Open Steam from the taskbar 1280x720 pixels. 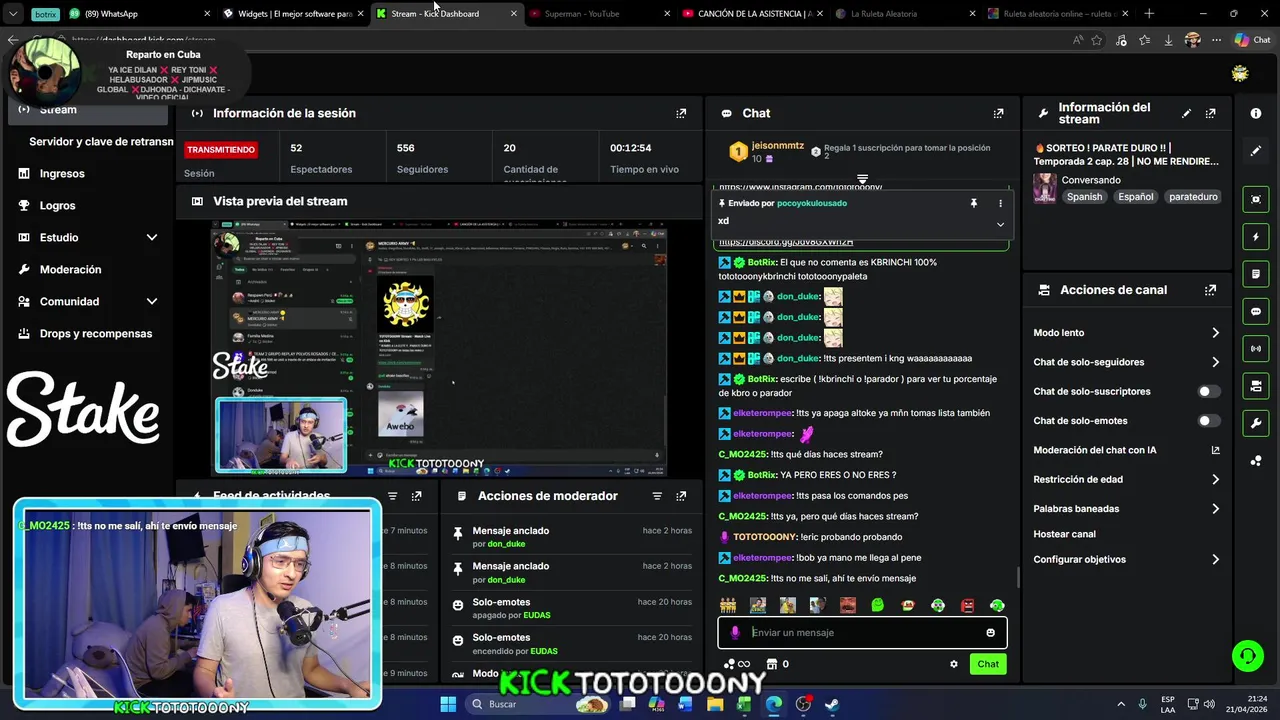point(831,704)
